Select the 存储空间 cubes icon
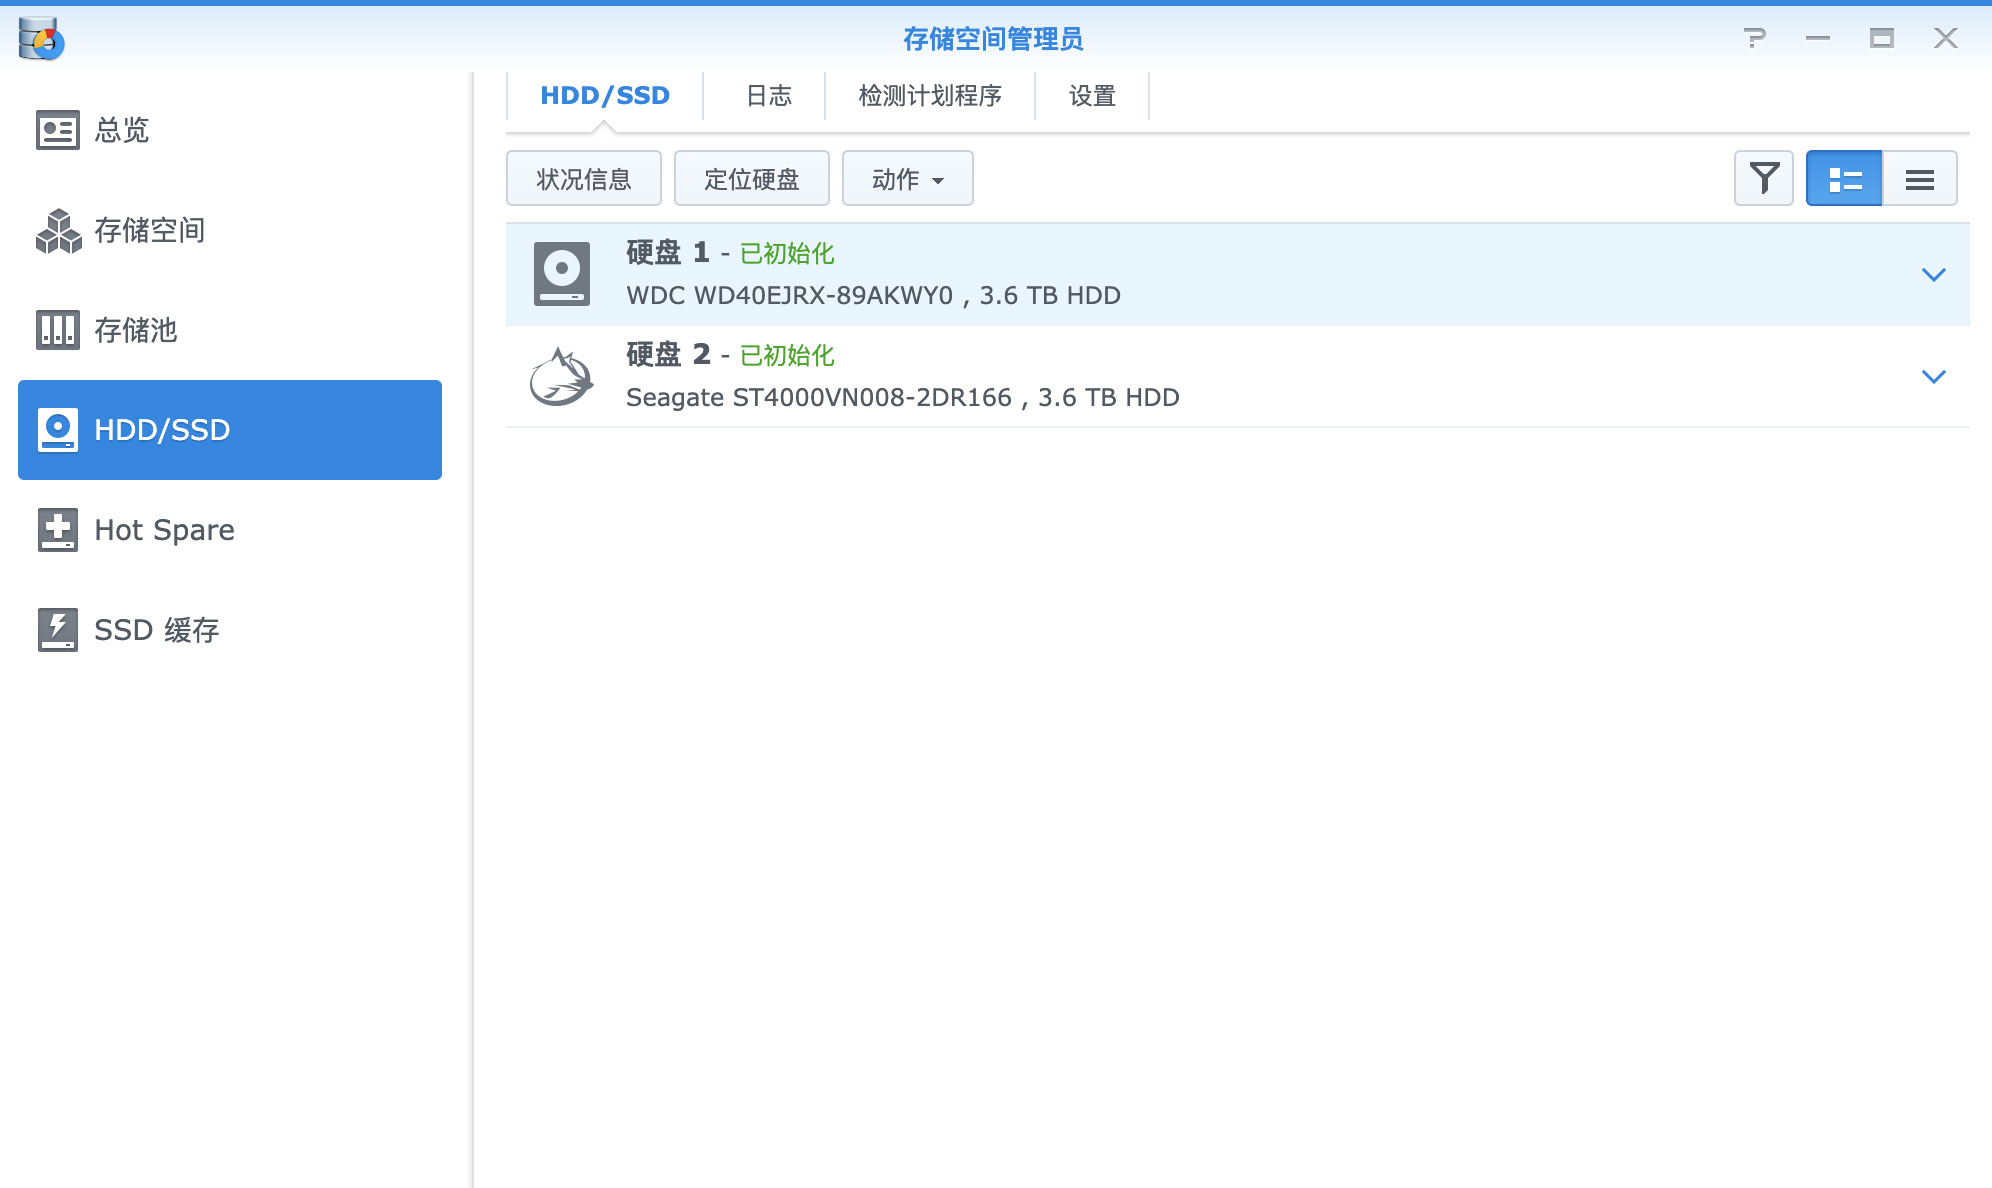Image resolution: width=1992 pixels, height=1188 pixels. (x=58, y=230)
